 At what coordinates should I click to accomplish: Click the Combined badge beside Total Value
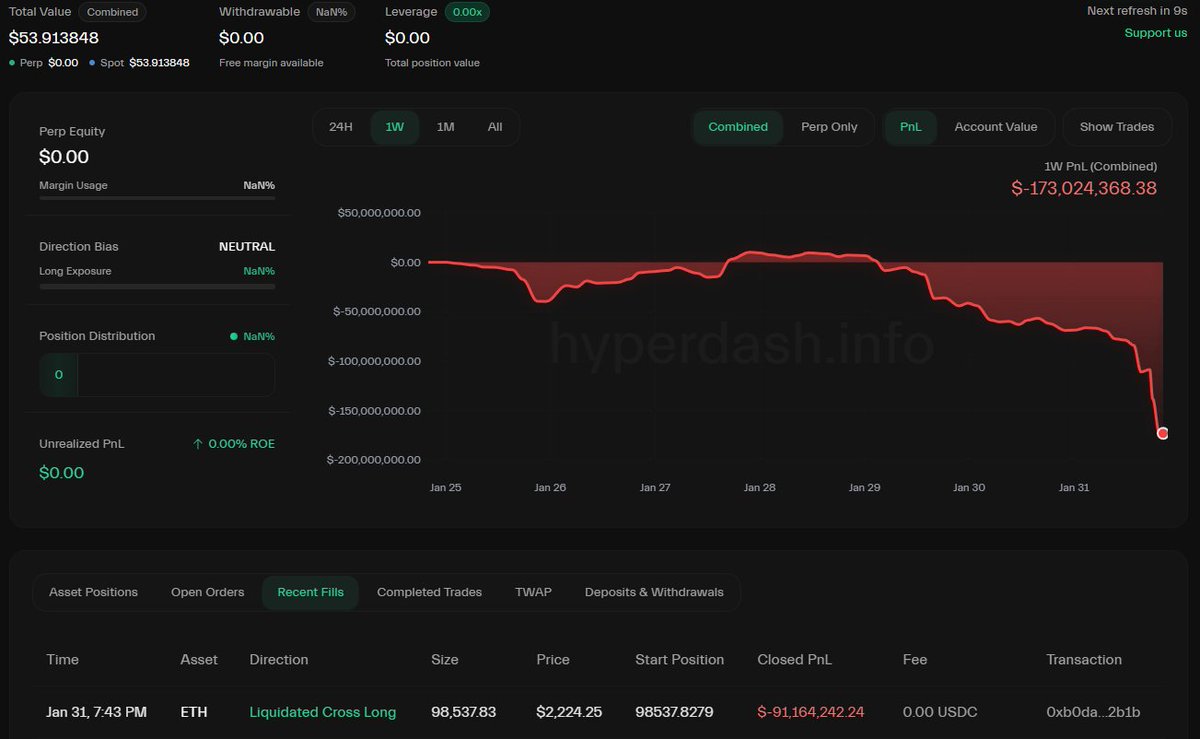[x=112, y=12]
